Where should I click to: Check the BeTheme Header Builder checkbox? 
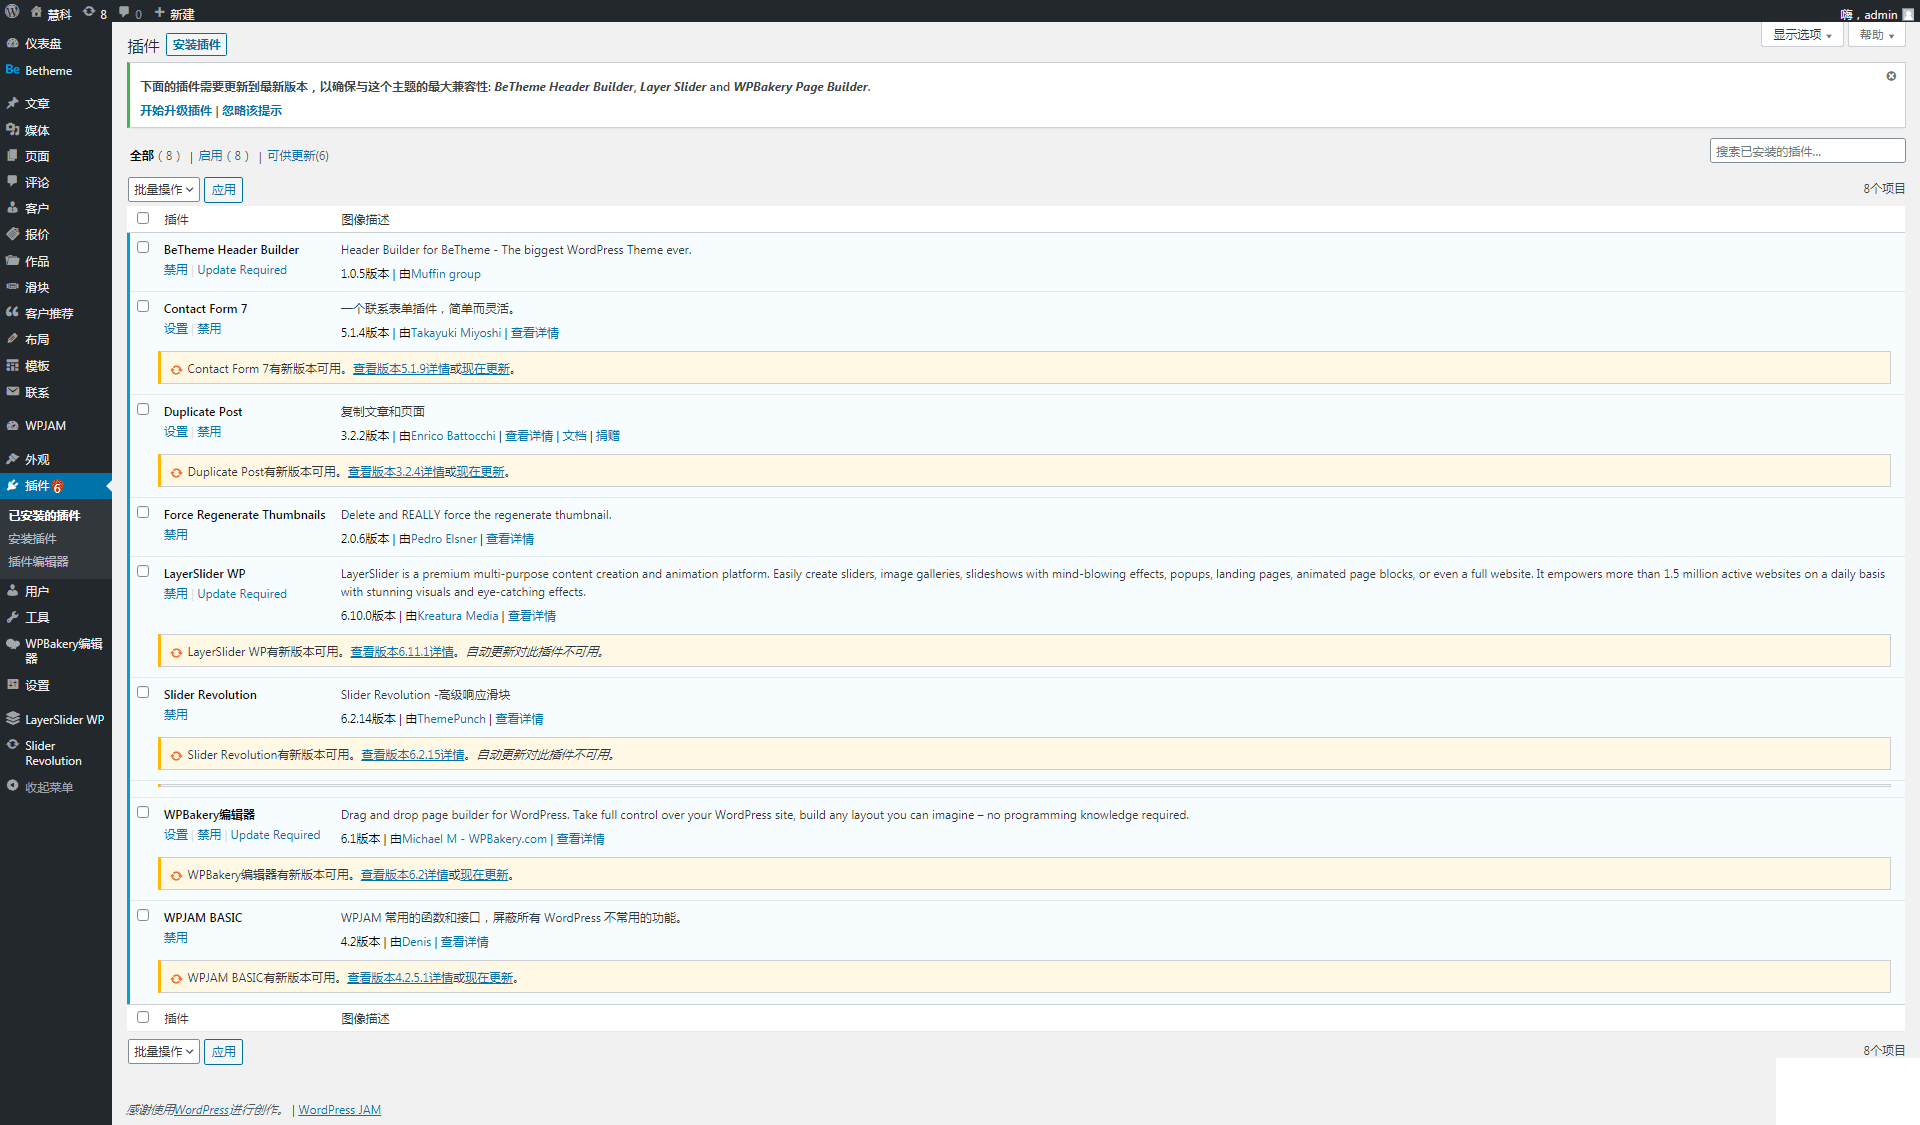[143, 247]
